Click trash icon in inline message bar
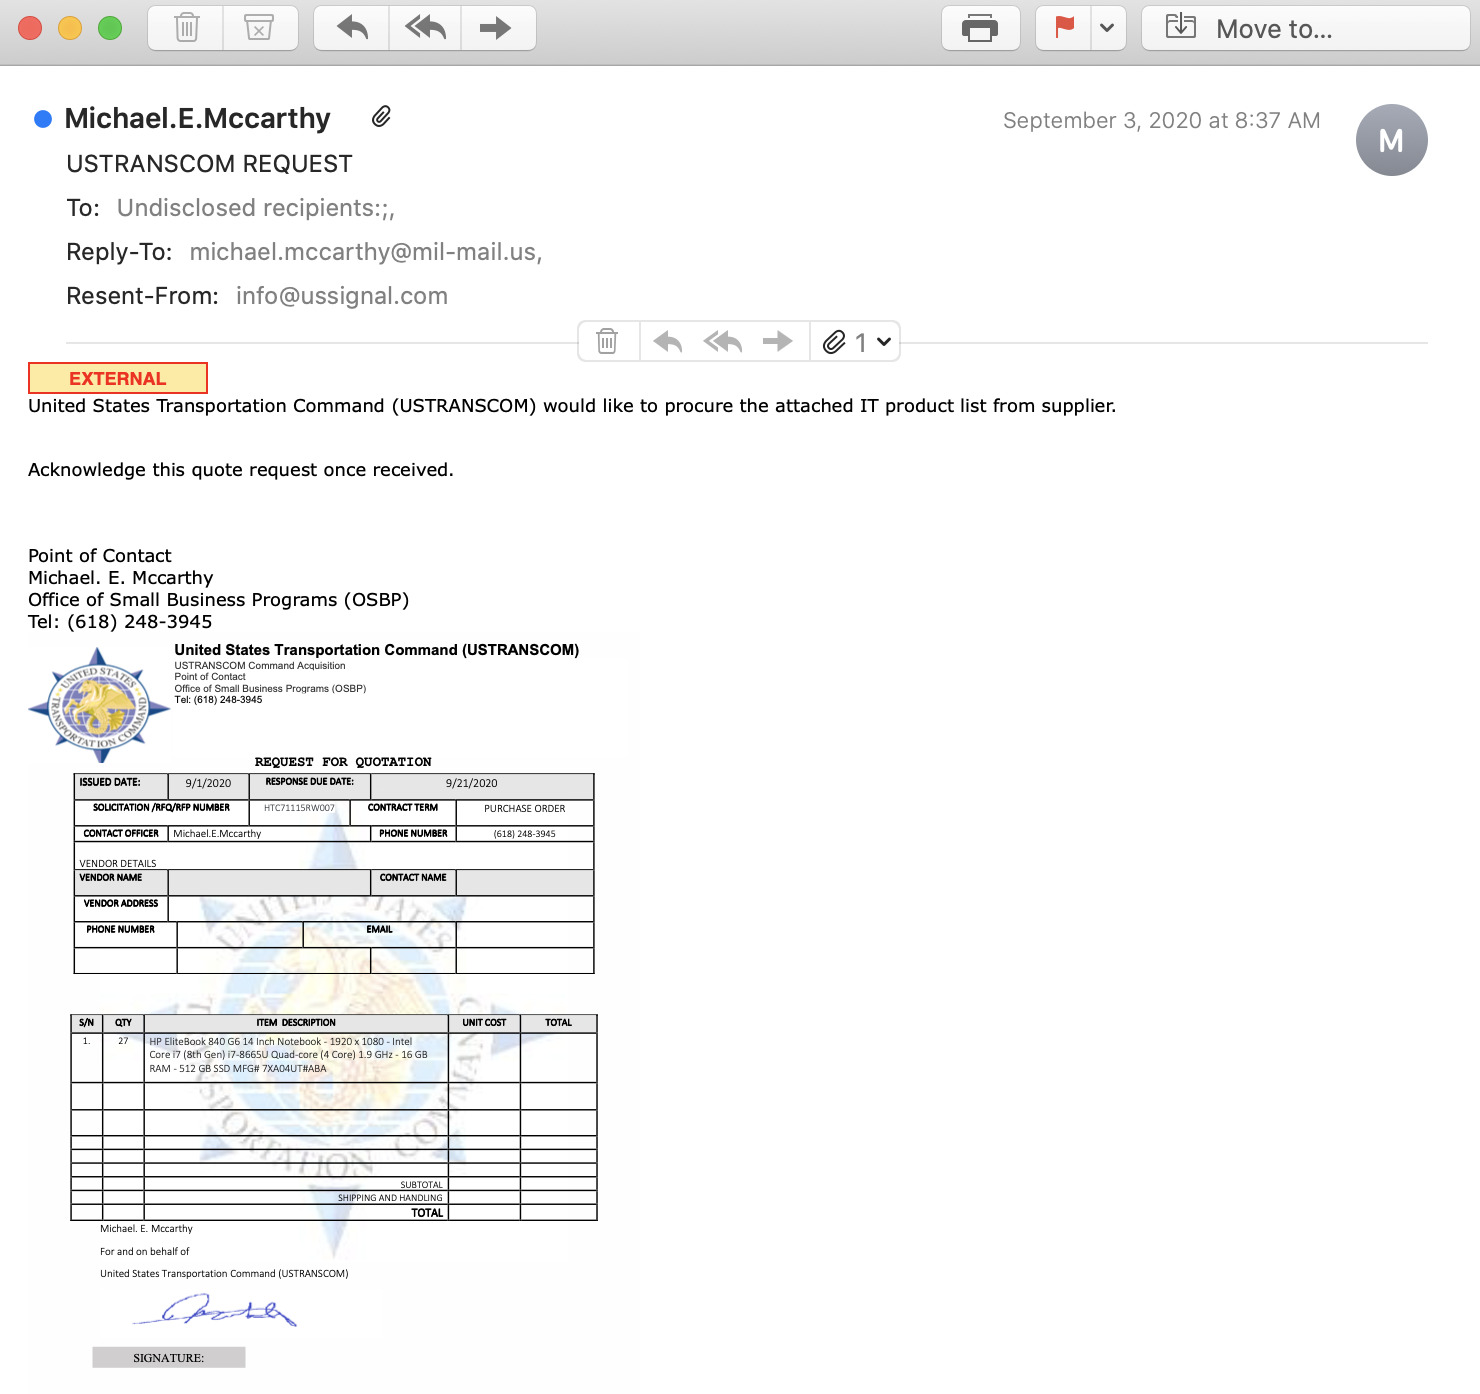Image resolution: width=1480 pixels, height=1394 pixels. coord(607,342)
